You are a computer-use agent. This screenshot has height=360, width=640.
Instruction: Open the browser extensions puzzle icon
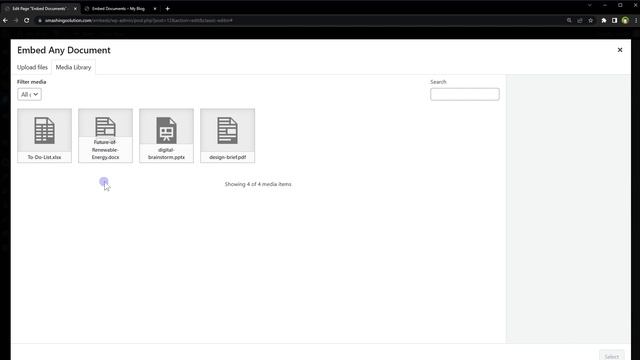coord(604,20)
